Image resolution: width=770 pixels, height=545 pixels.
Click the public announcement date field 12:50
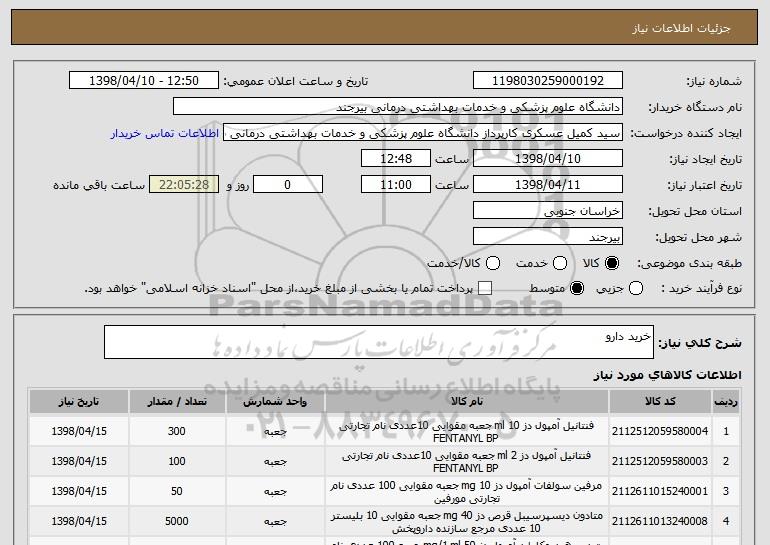coord(144,81)
